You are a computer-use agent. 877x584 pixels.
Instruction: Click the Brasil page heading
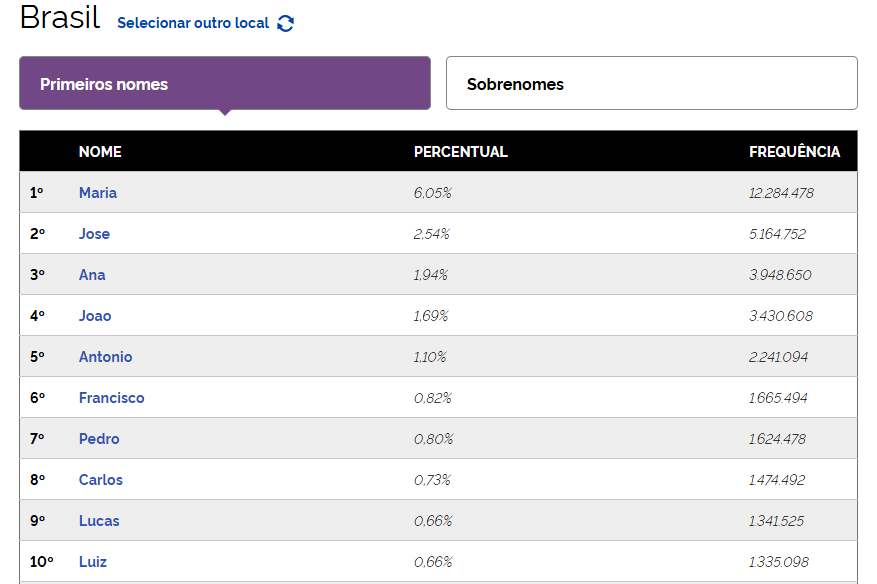point(60,18)
